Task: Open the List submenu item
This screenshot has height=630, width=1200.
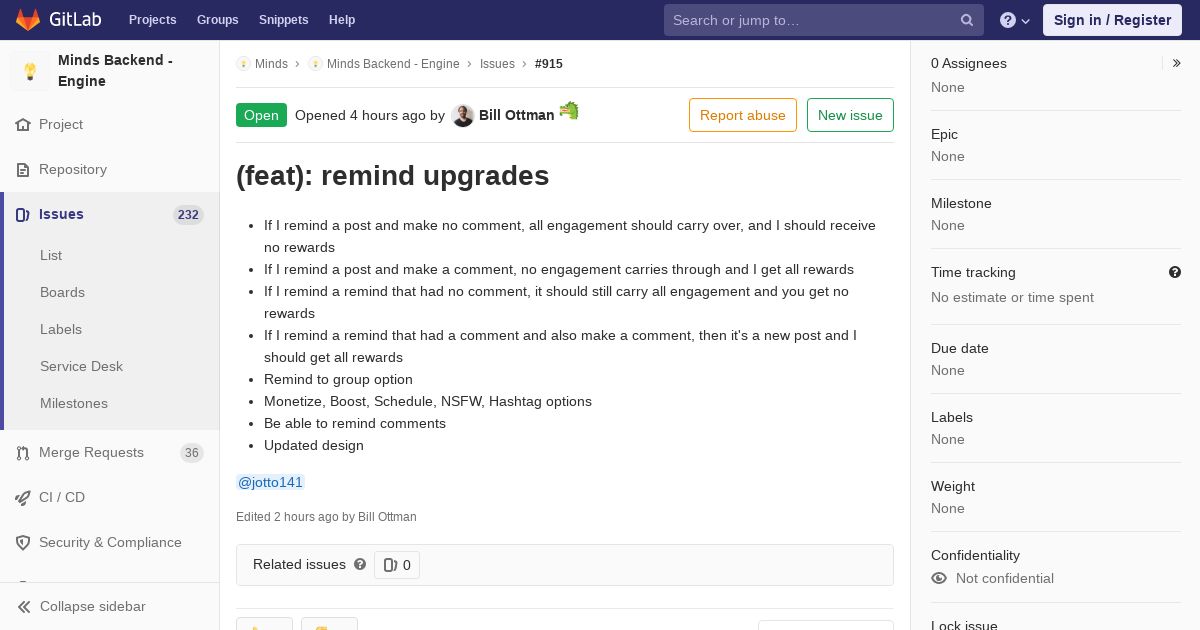Action: [x=51, y=255]
